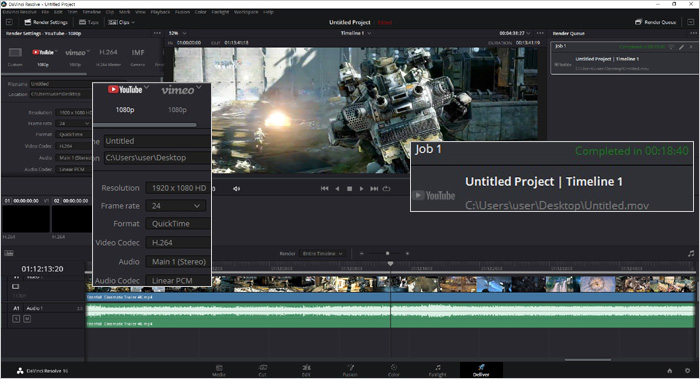Open the Render Entire Timeline dropdown
The height and width of the screenshot is (379, 700).
pos(321,254)
